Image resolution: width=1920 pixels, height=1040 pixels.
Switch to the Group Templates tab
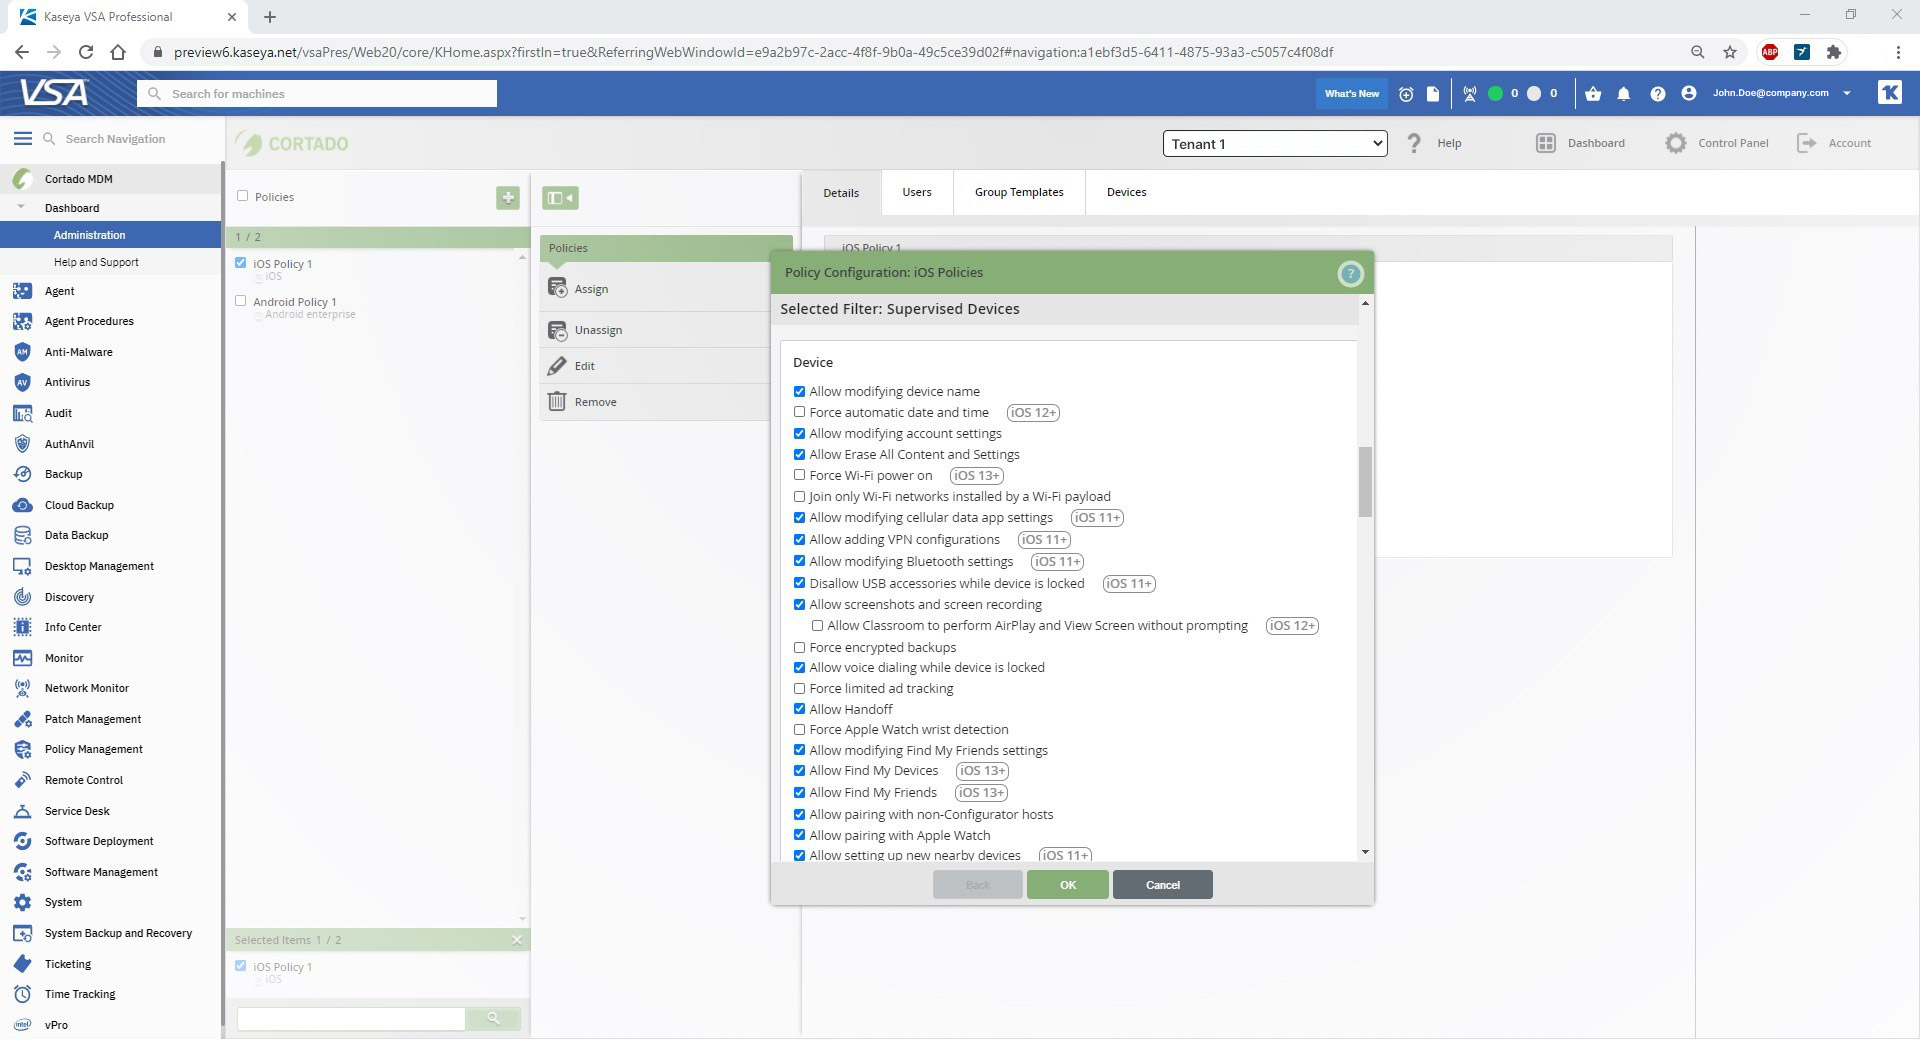[x=1018, y=192]
